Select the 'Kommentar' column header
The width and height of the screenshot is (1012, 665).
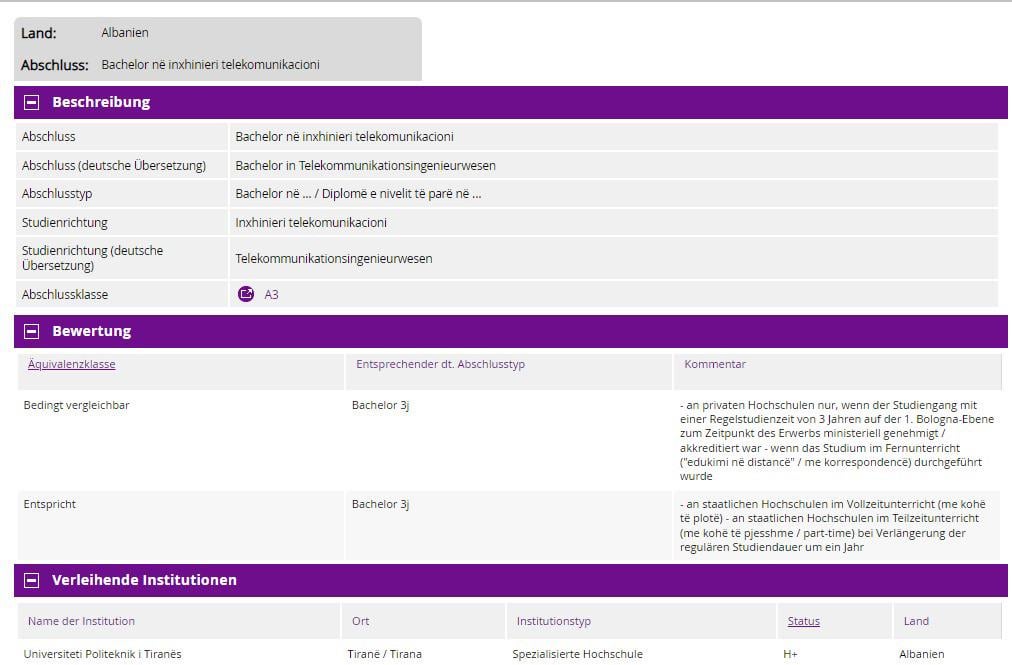(x=715, y=364)
